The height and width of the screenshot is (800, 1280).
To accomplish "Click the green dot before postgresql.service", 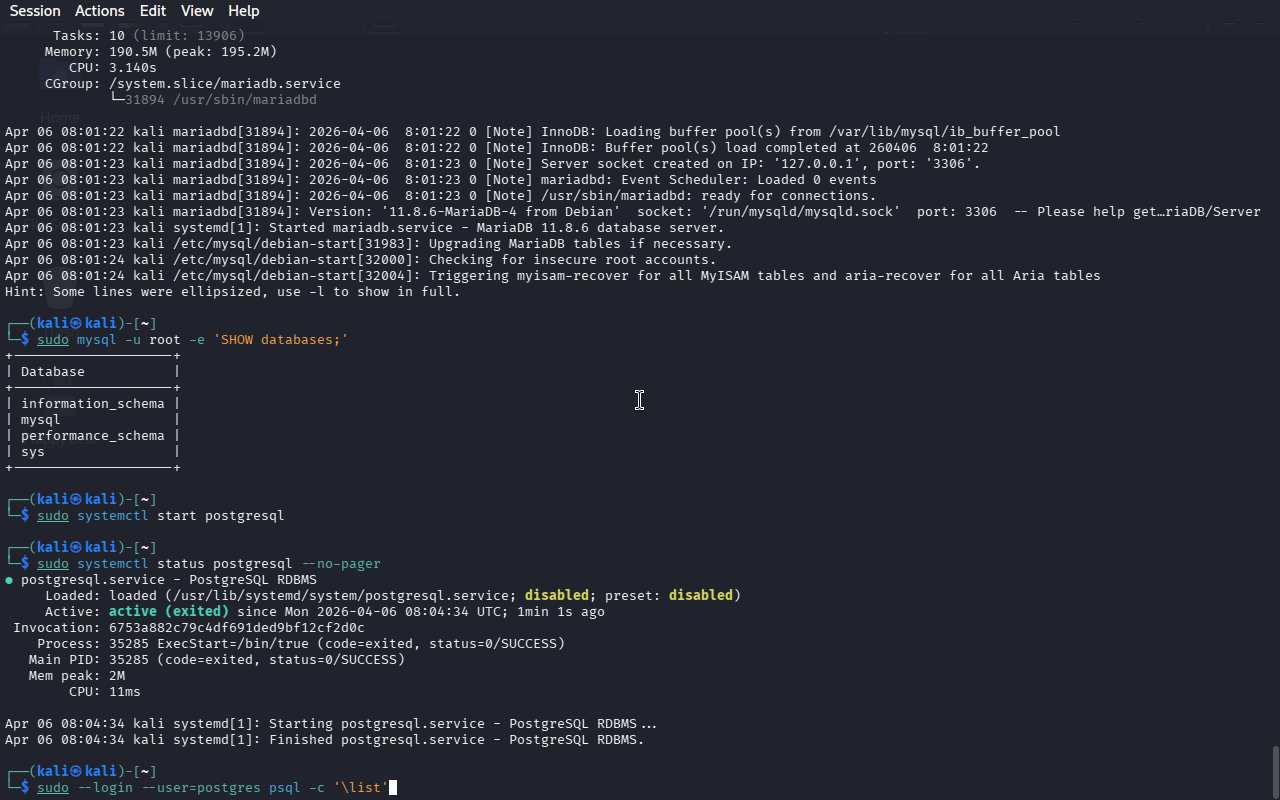I will click(x=9, y=580).
